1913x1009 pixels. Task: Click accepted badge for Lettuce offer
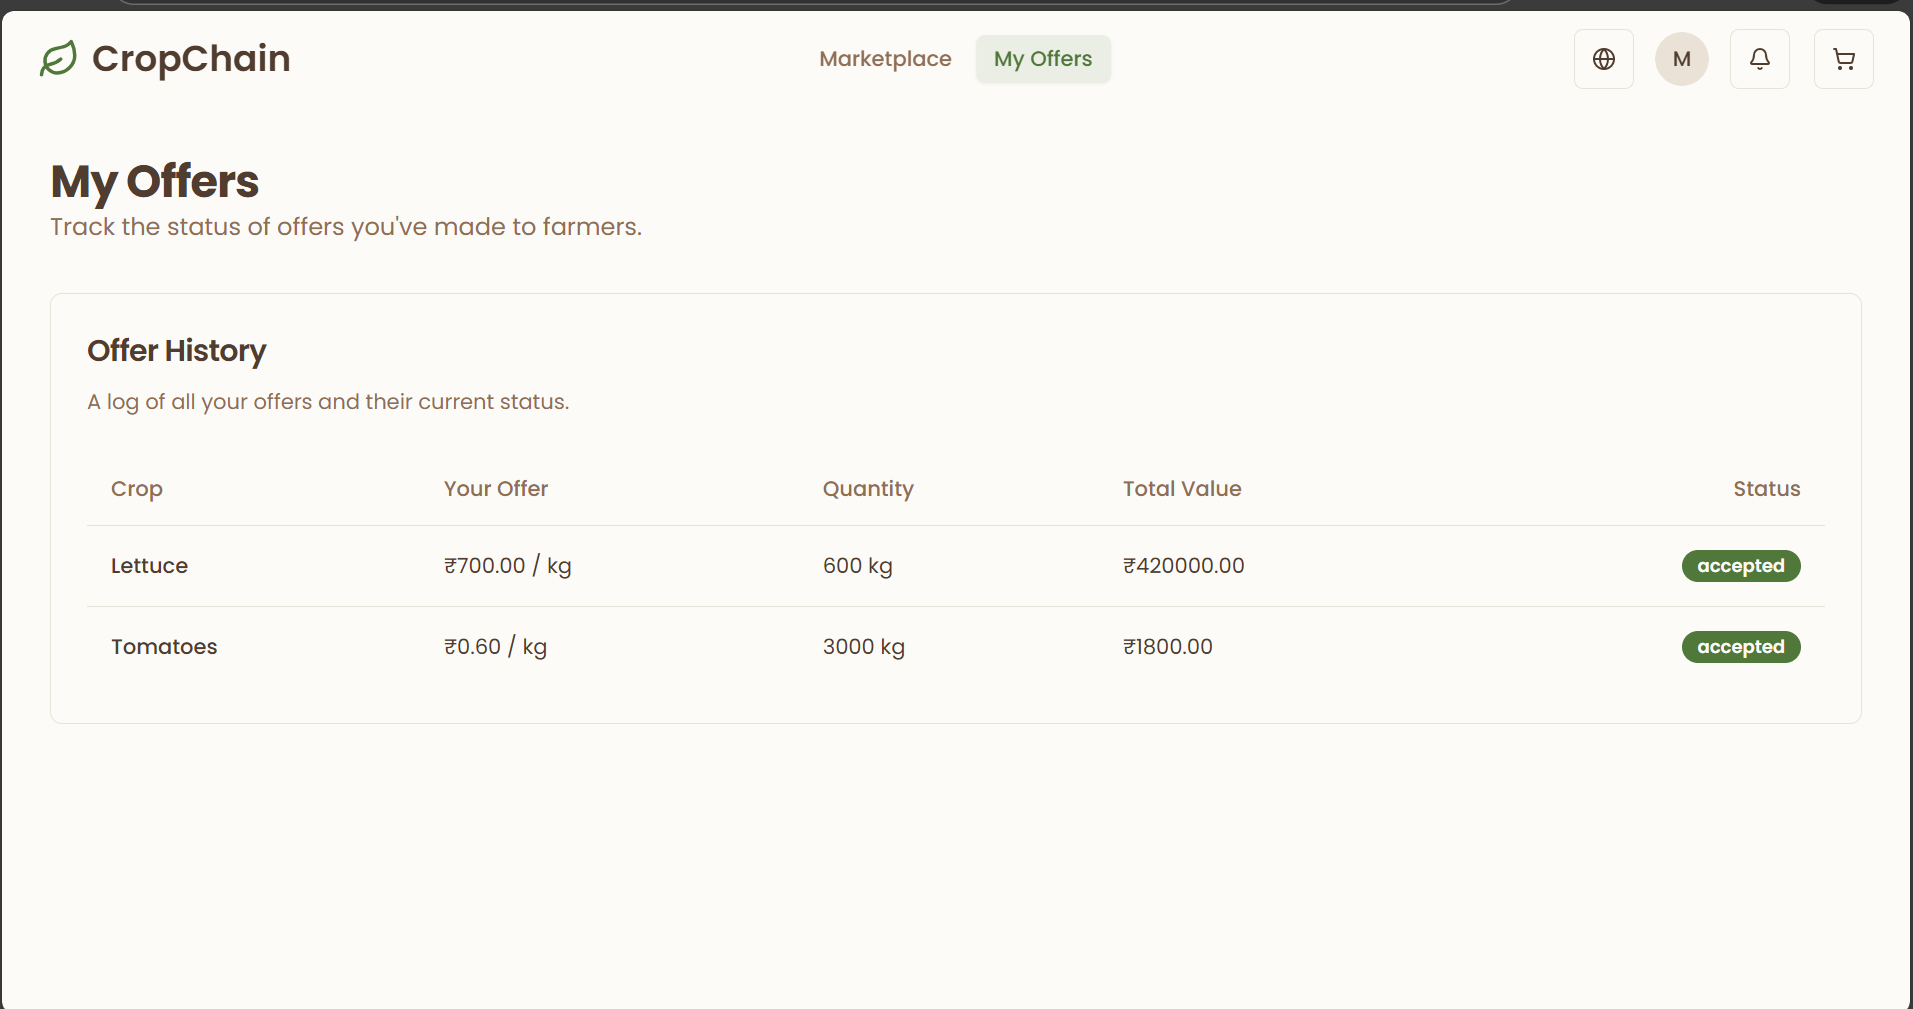tap(1740, 566)
